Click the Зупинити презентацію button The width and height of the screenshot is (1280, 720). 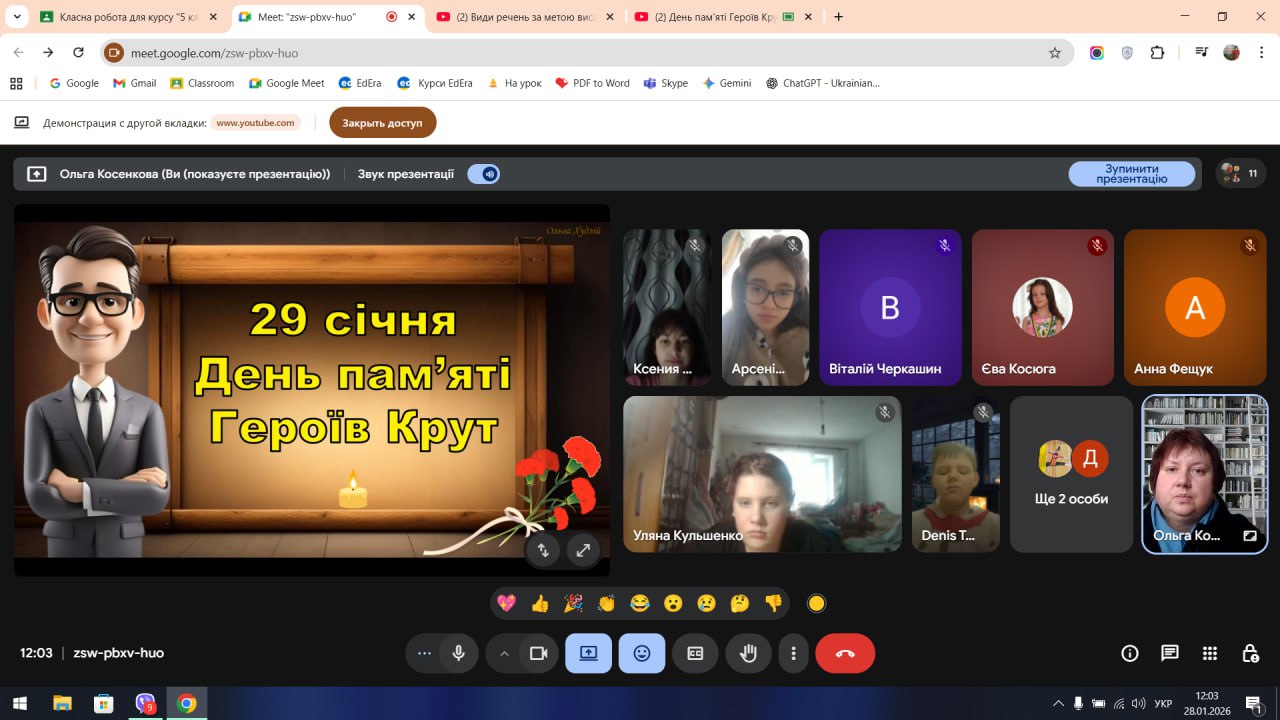[x=1131, y=174]
